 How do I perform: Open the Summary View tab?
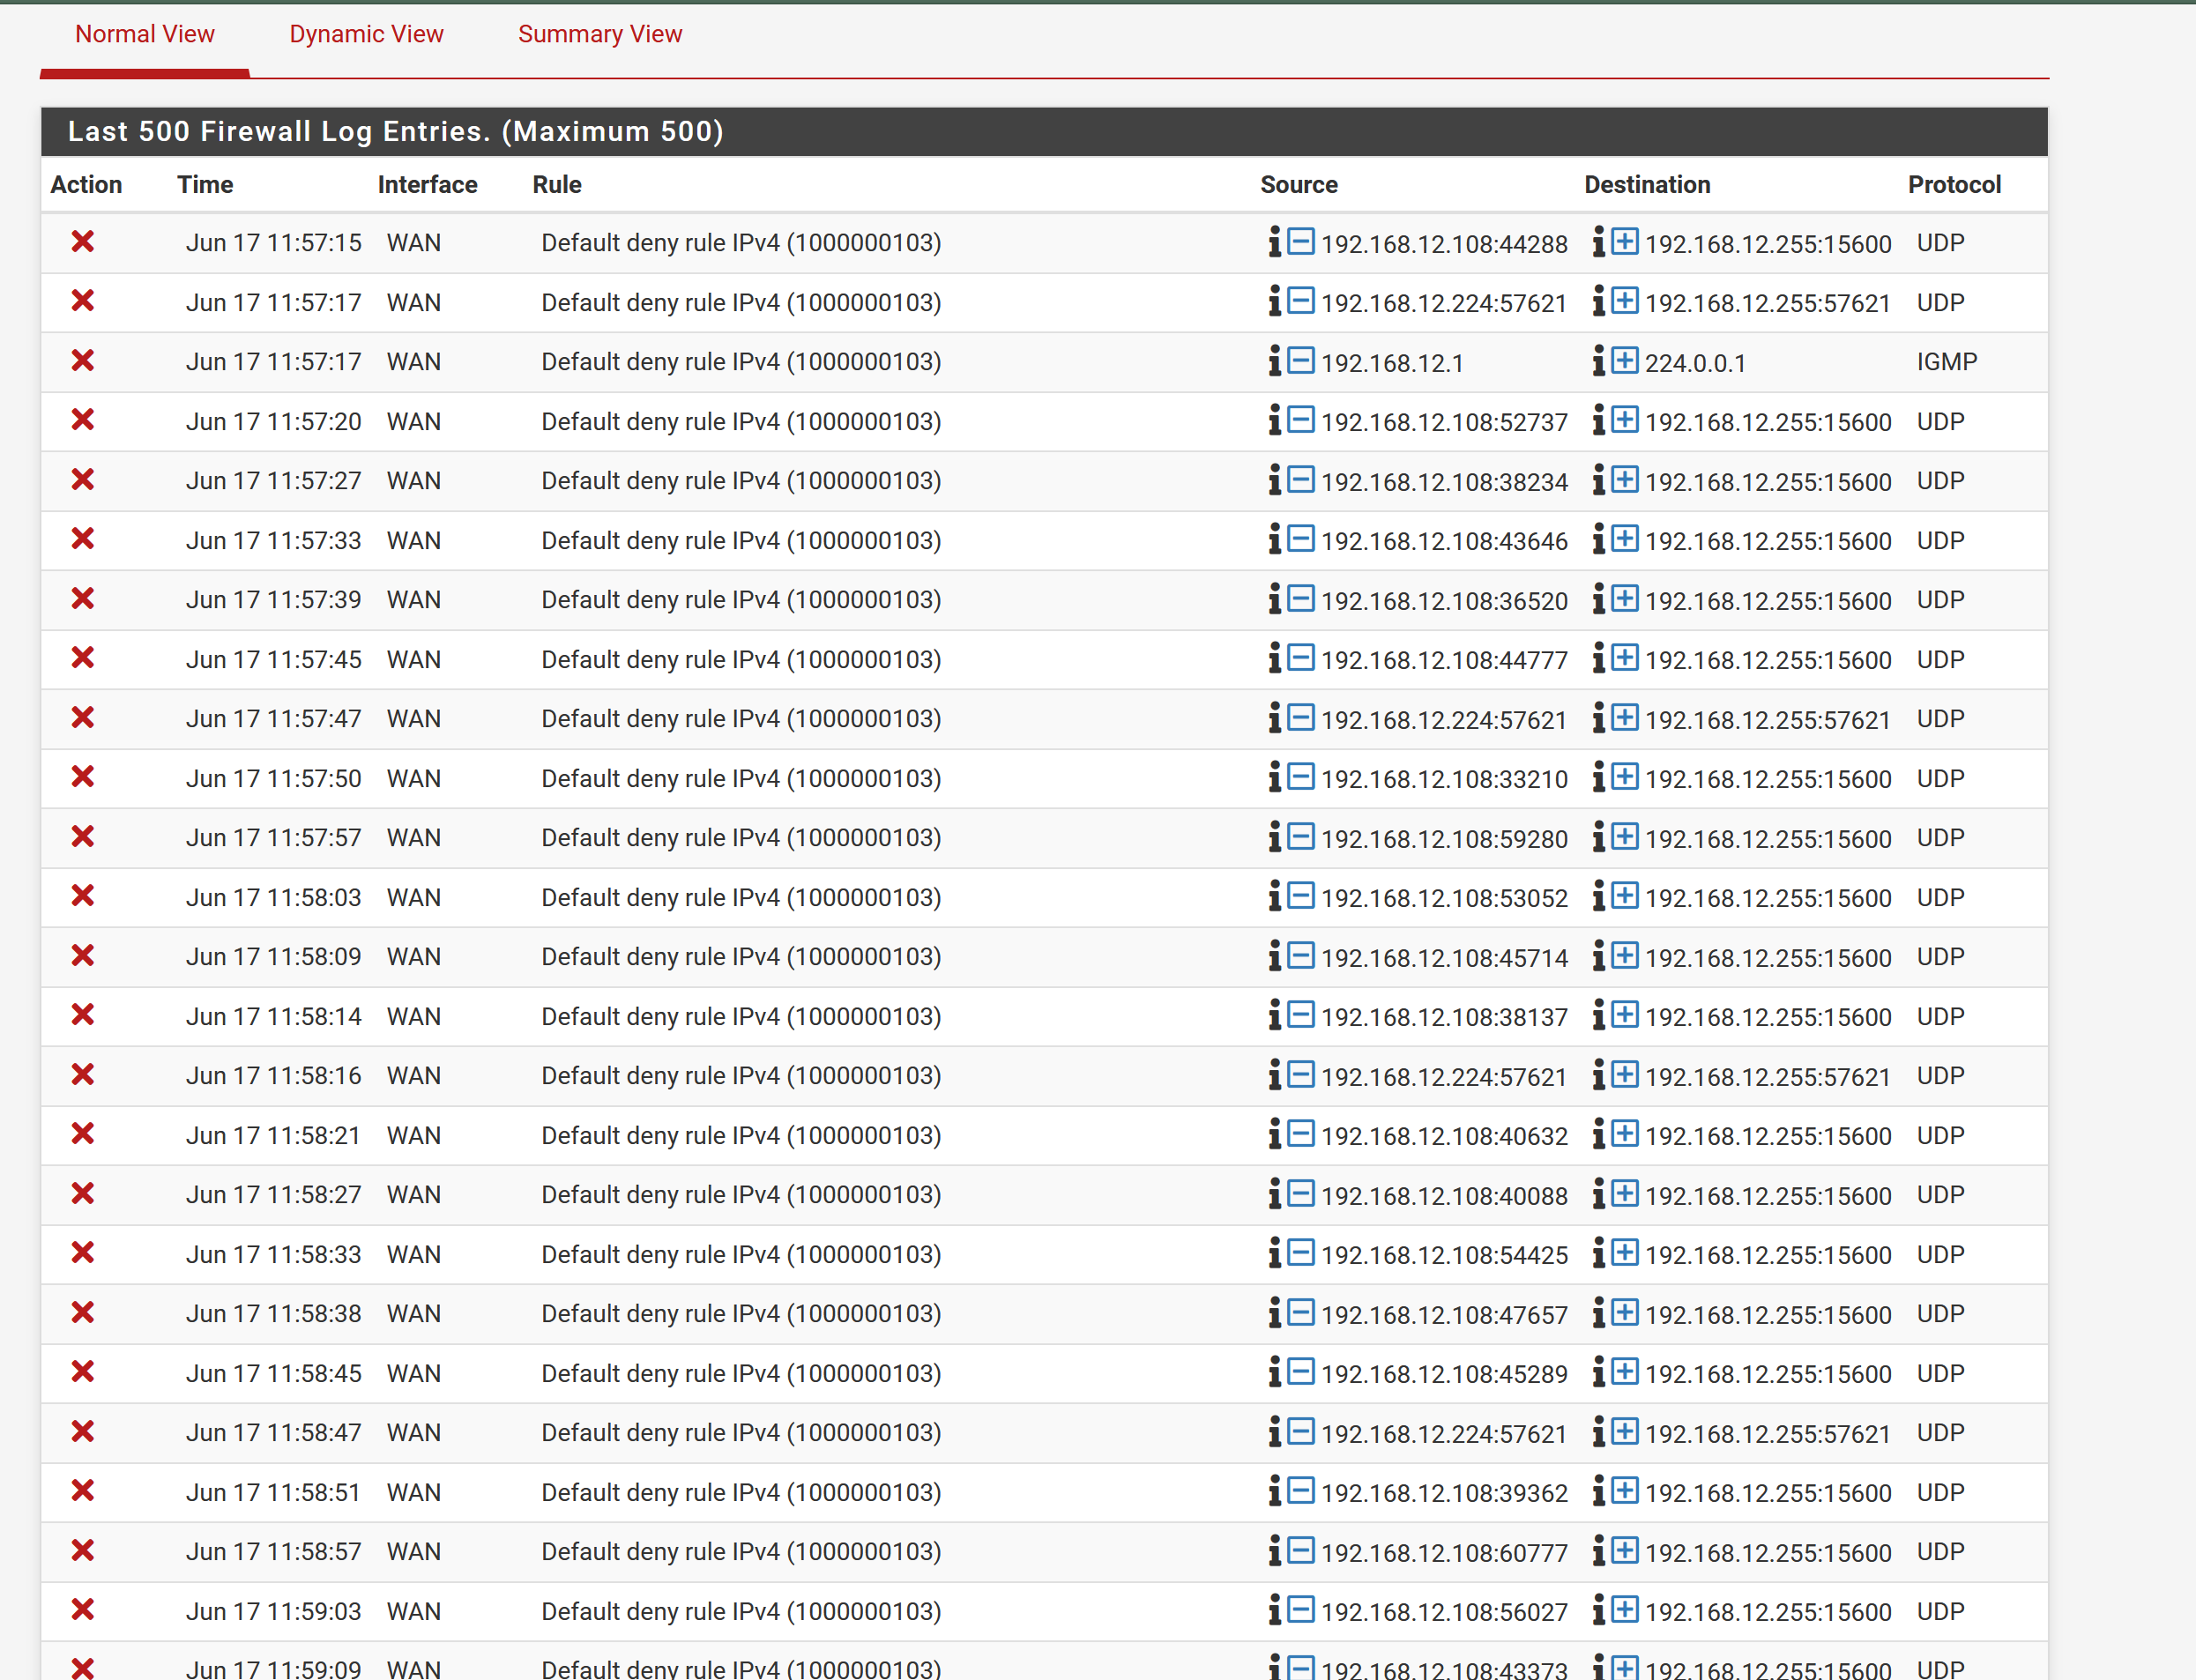[600, 34]
